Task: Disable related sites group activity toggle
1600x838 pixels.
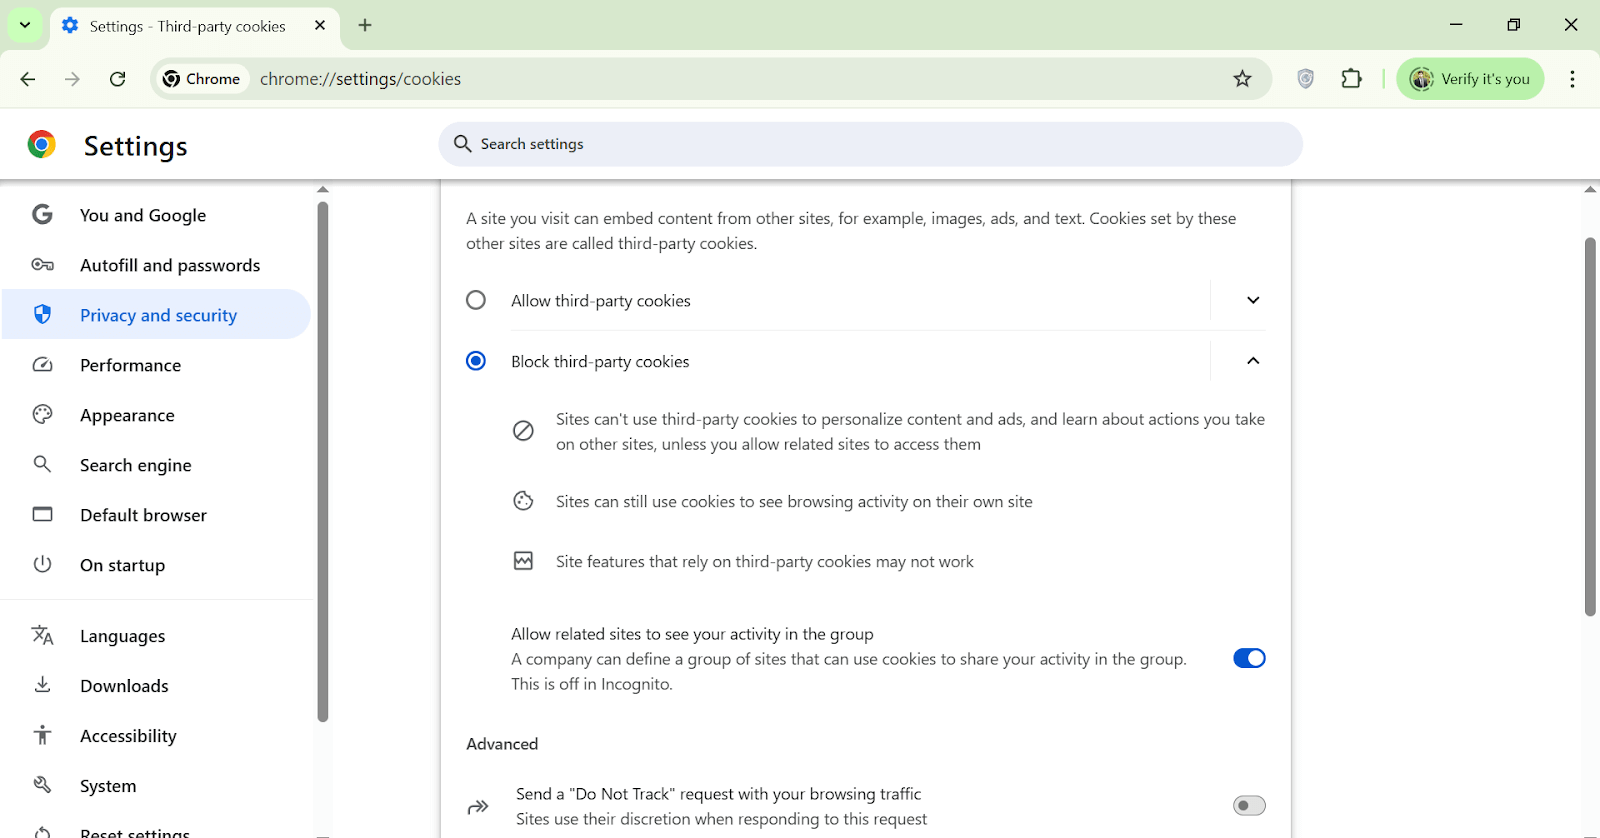Action: point(1249,658)
